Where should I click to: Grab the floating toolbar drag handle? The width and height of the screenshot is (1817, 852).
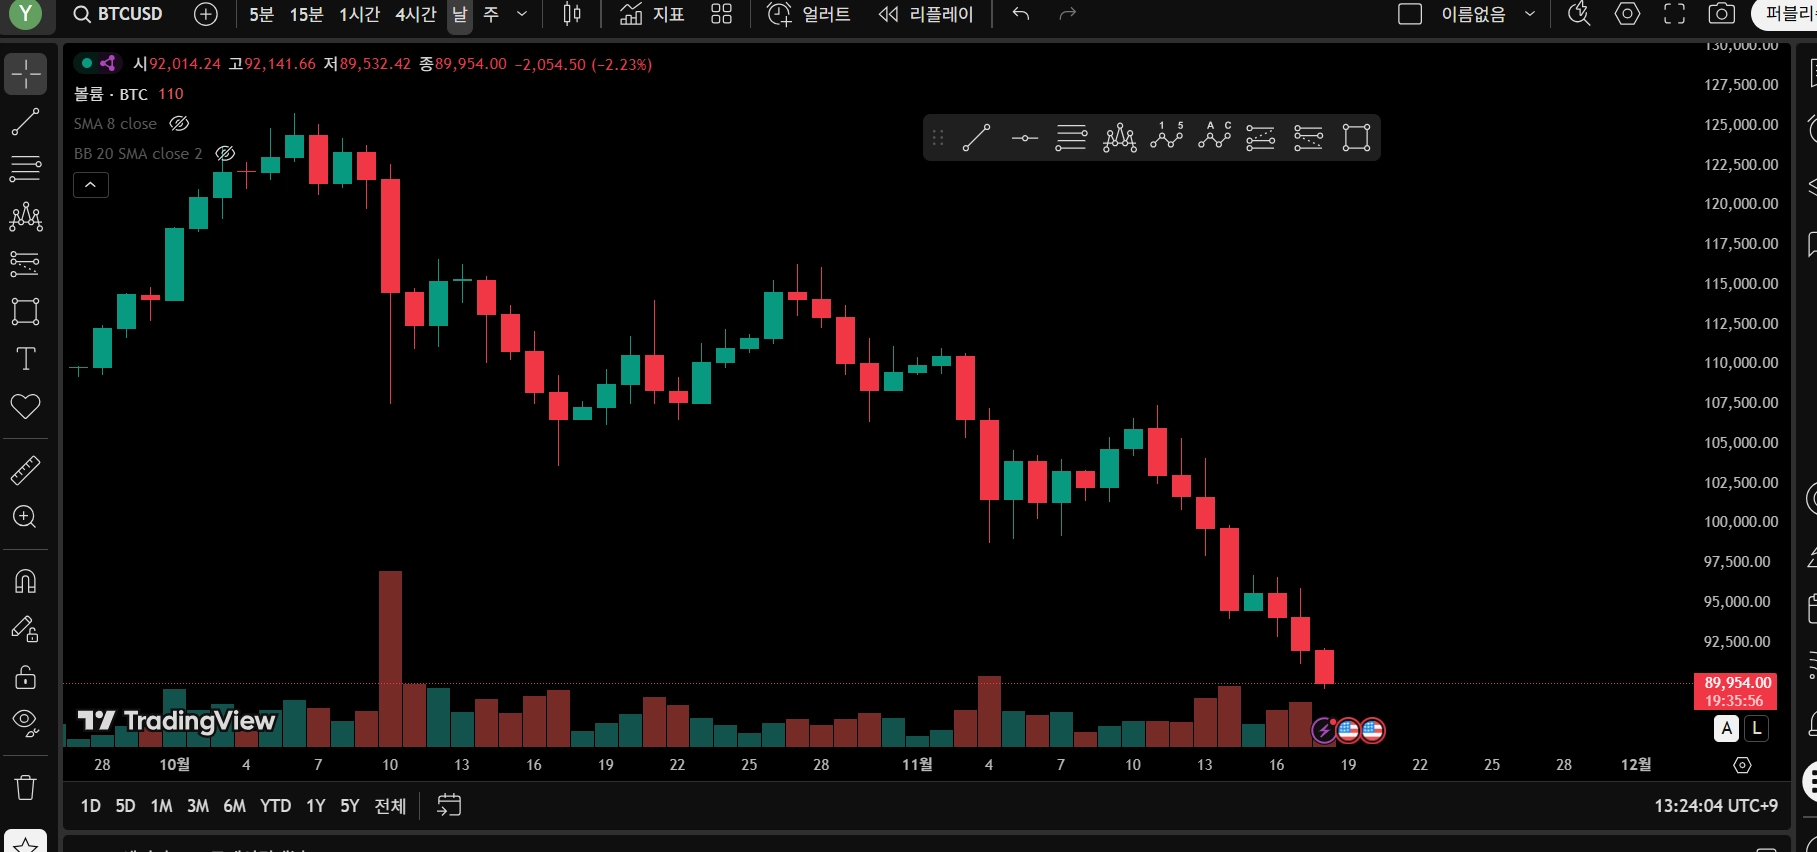[938, 138]
